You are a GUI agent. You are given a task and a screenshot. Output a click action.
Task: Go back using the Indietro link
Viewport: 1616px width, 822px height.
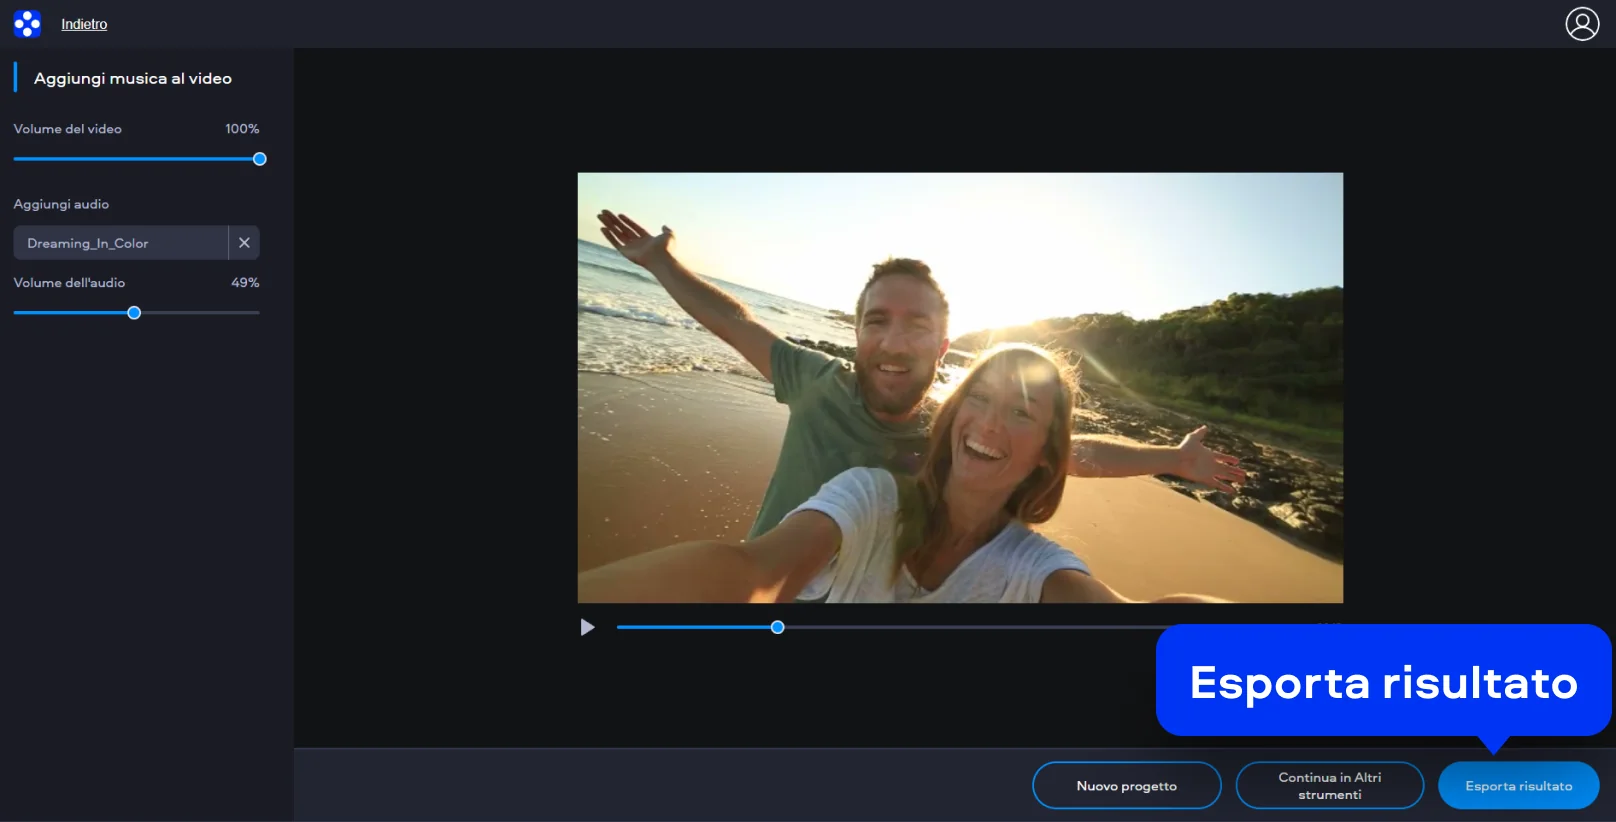point(84,24)
